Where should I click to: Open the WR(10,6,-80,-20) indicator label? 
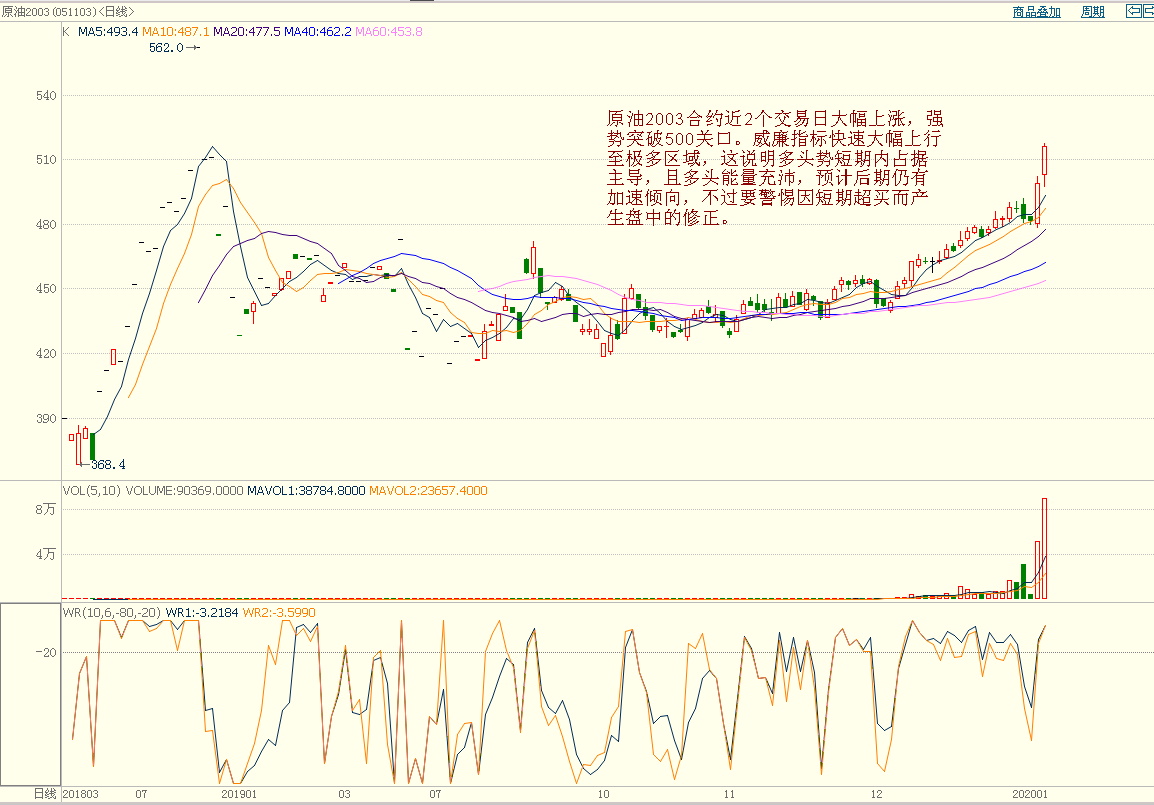click(x=110, y=612)
